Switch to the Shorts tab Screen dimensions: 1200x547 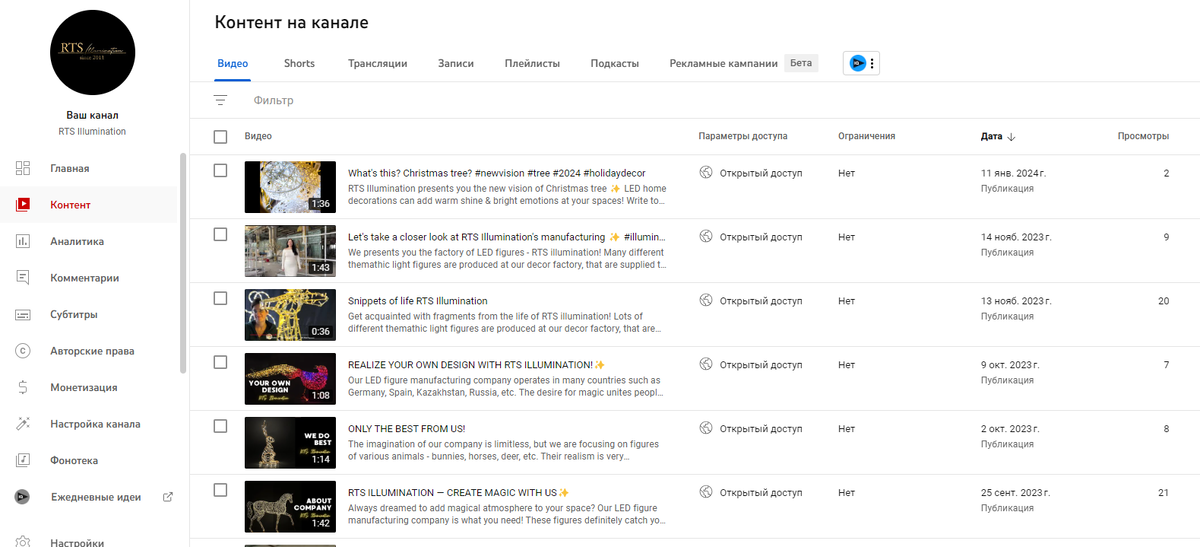coord(299,63)
